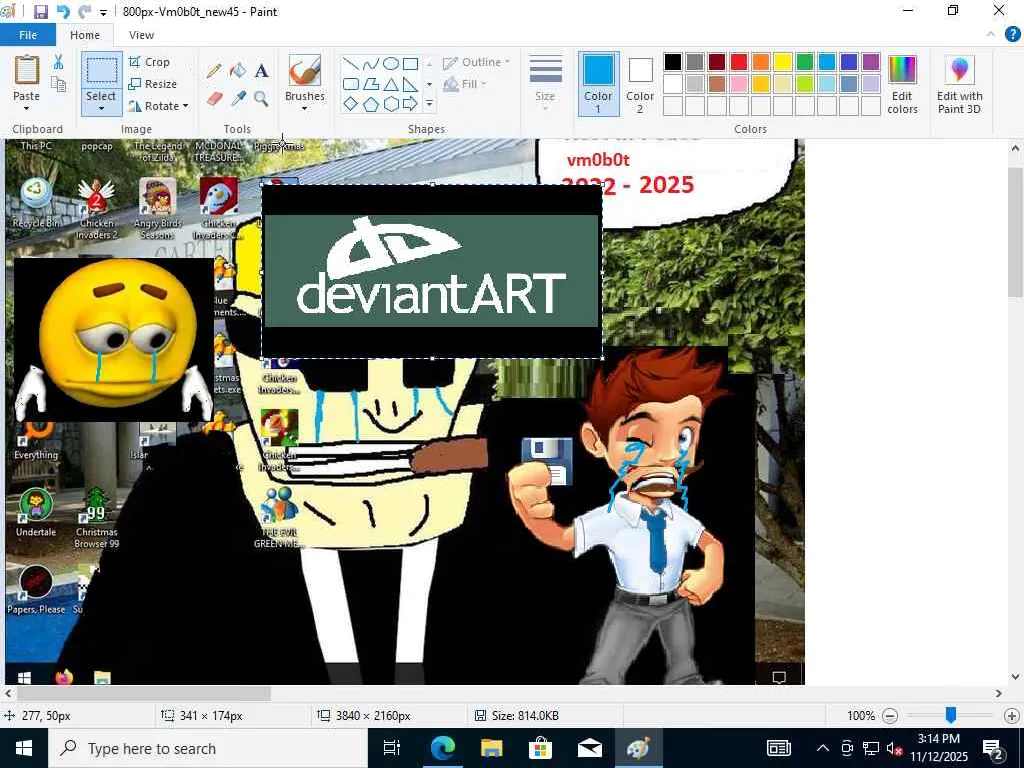Screen dimensions: 1024x768
Task: Switch to the View tab
Action: coord(141,35)
